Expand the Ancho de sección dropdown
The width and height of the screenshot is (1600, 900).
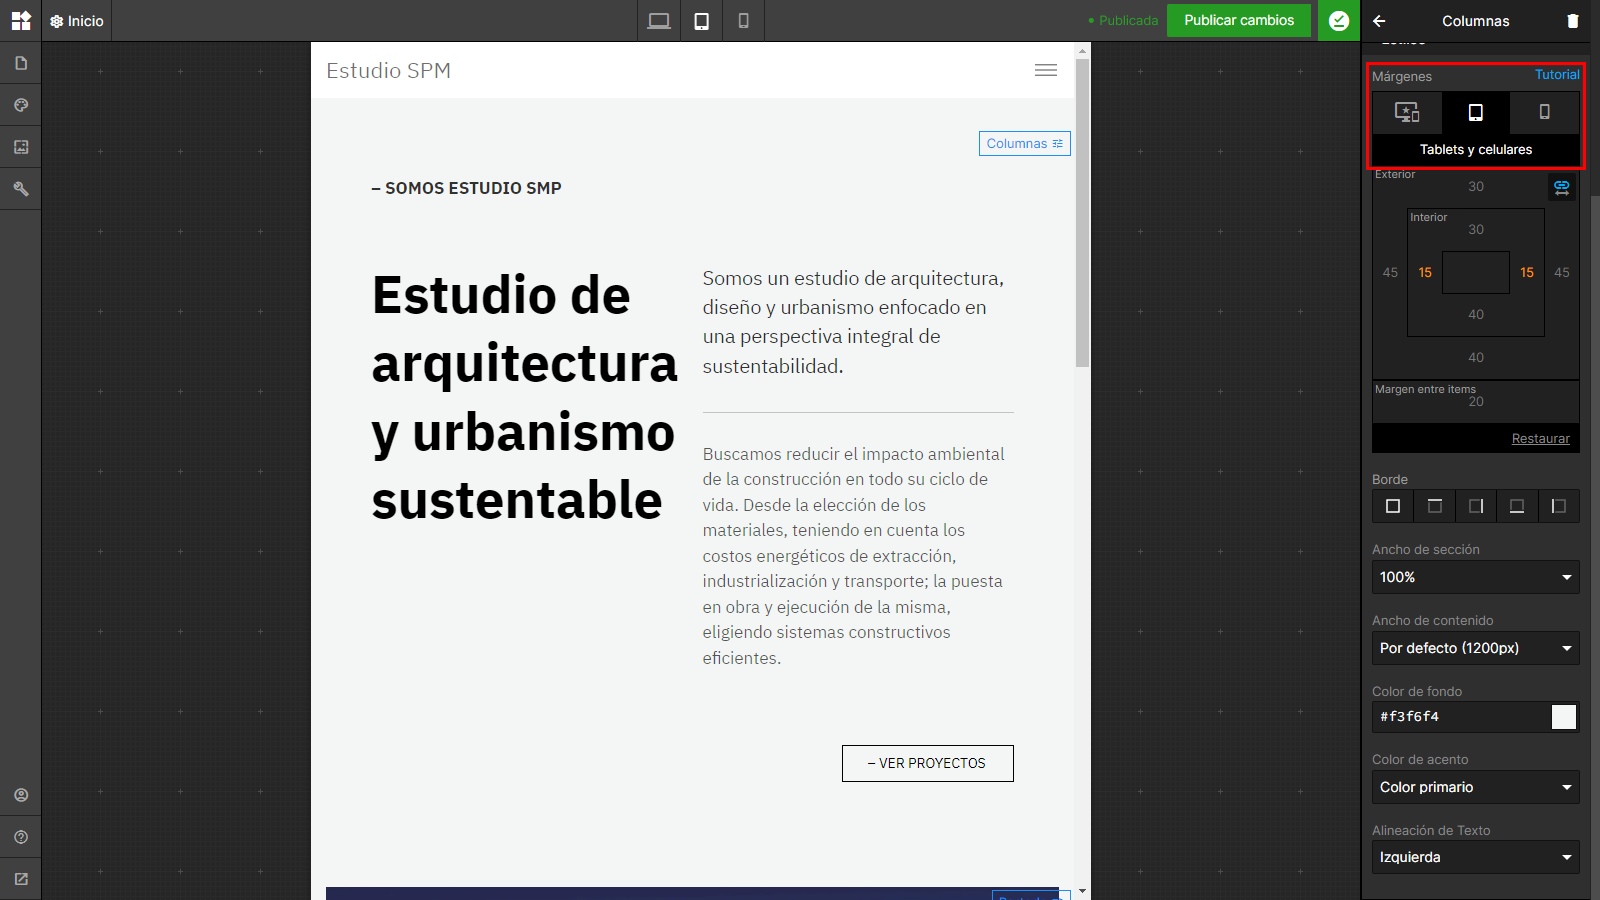pos(1476,577)
